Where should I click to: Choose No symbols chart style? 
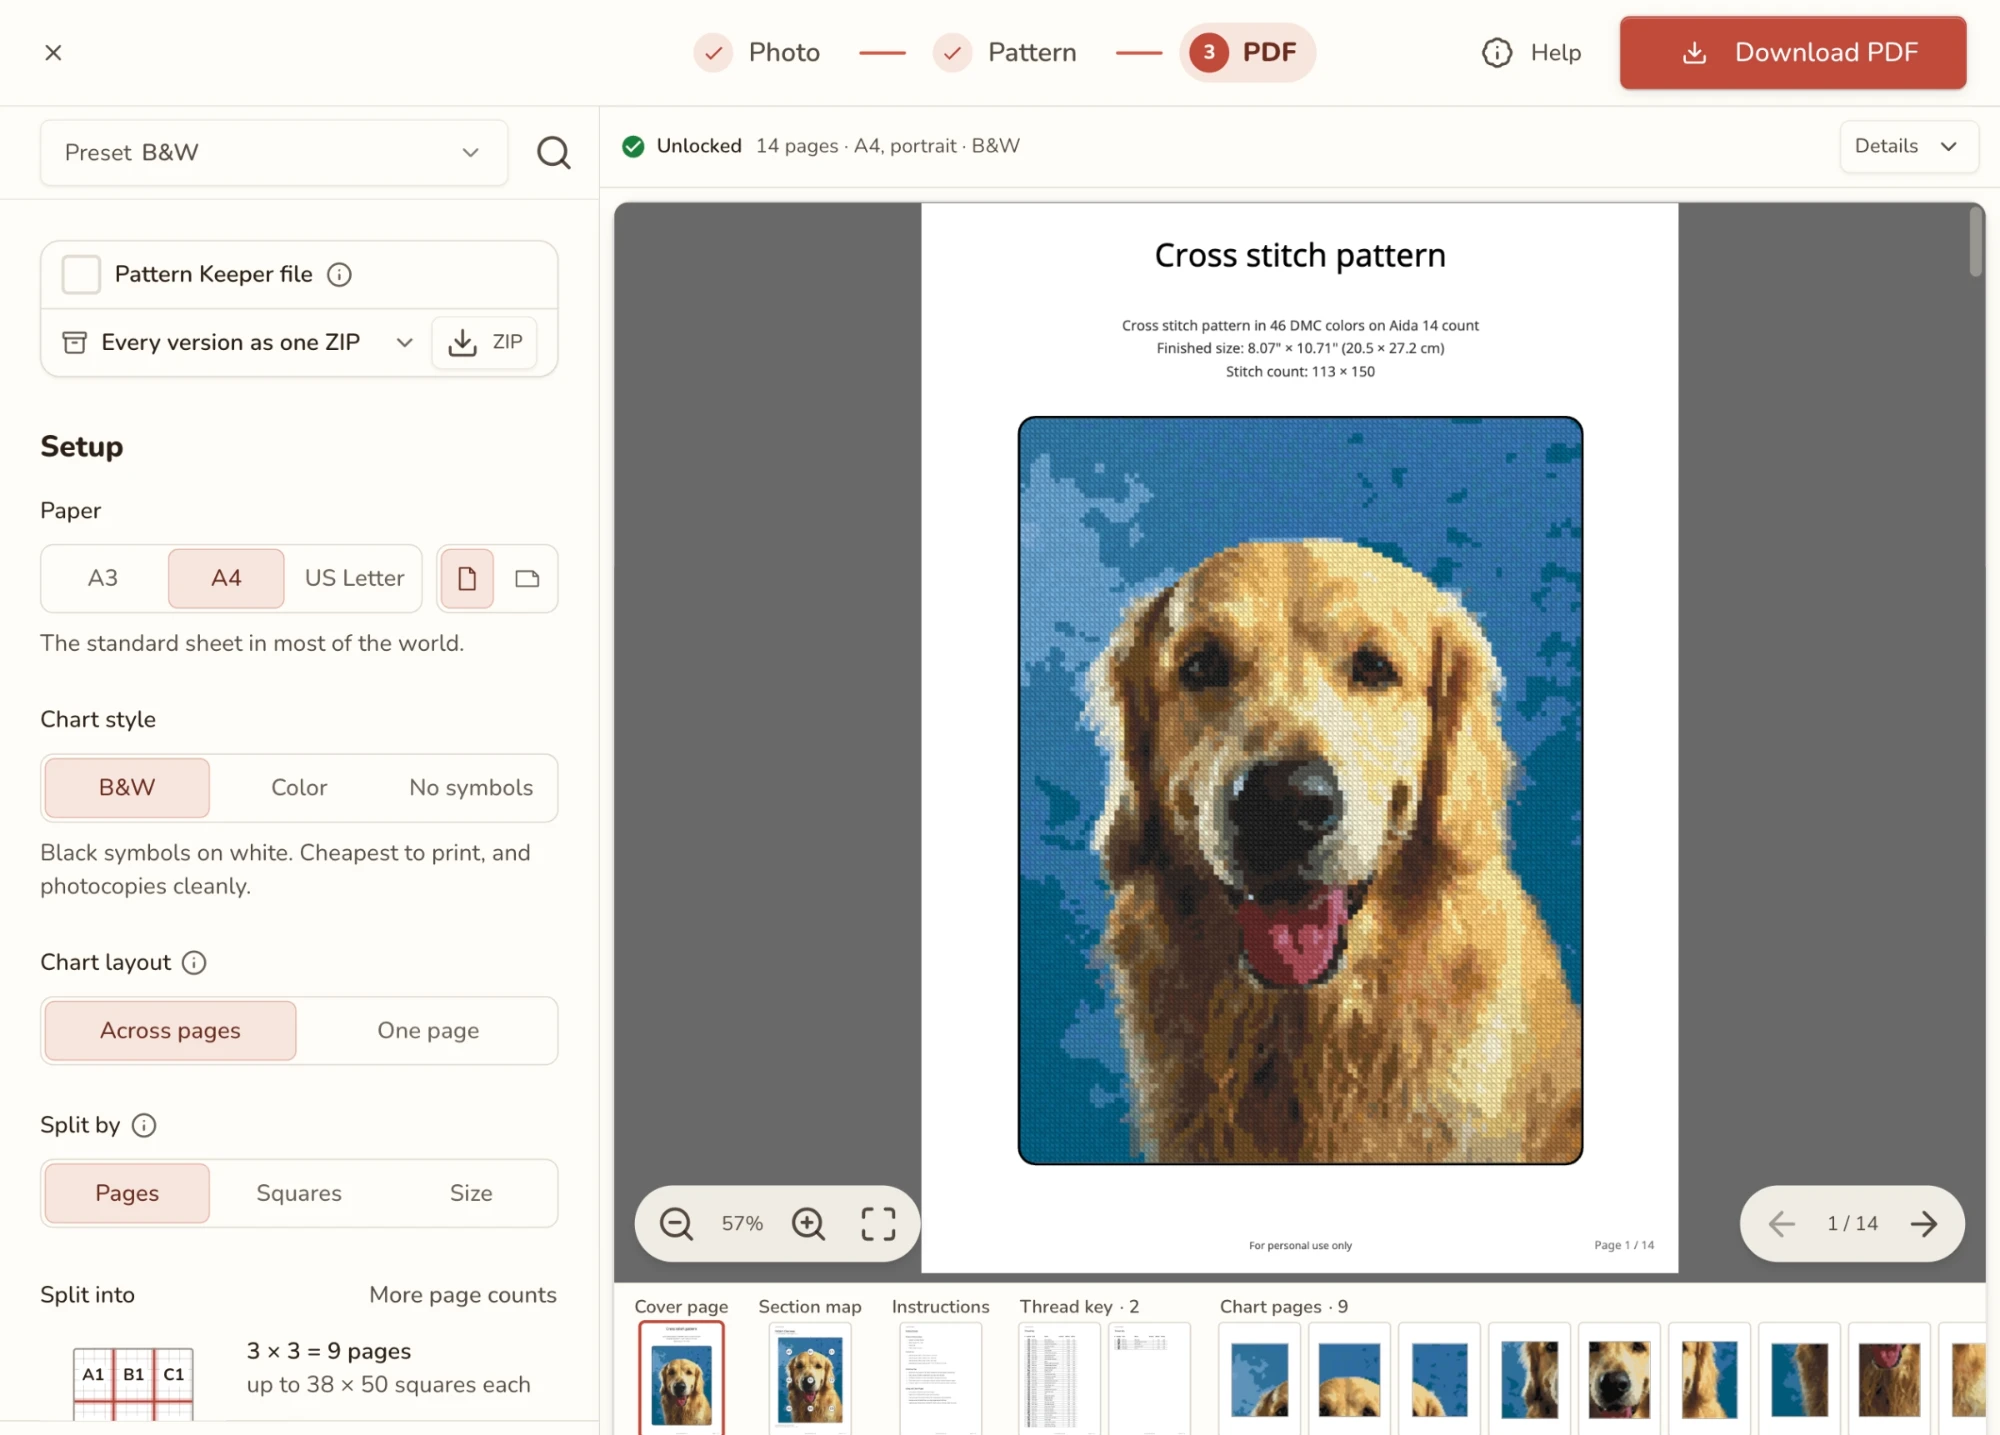471,788
